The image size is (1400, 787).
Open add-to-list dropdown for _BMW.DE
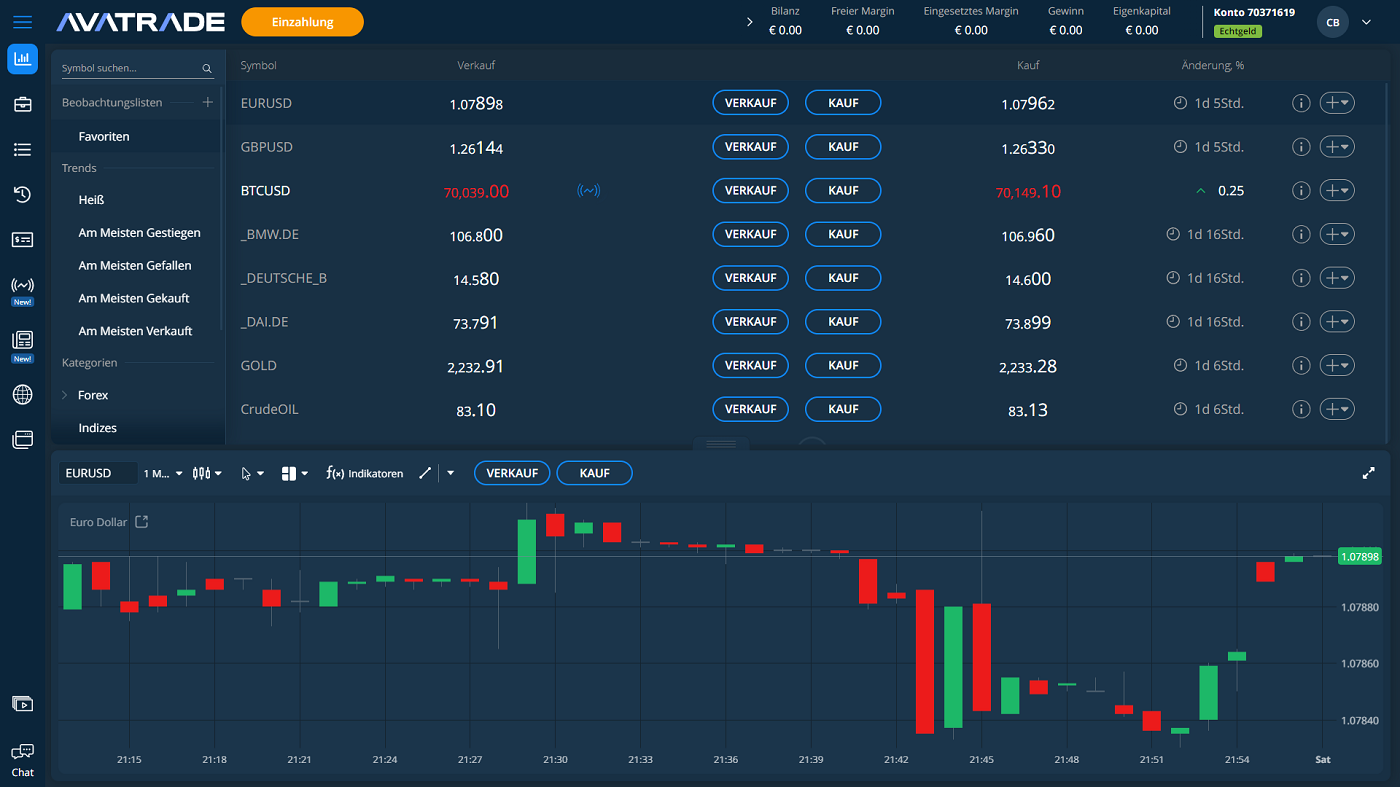coord(1338,234)
